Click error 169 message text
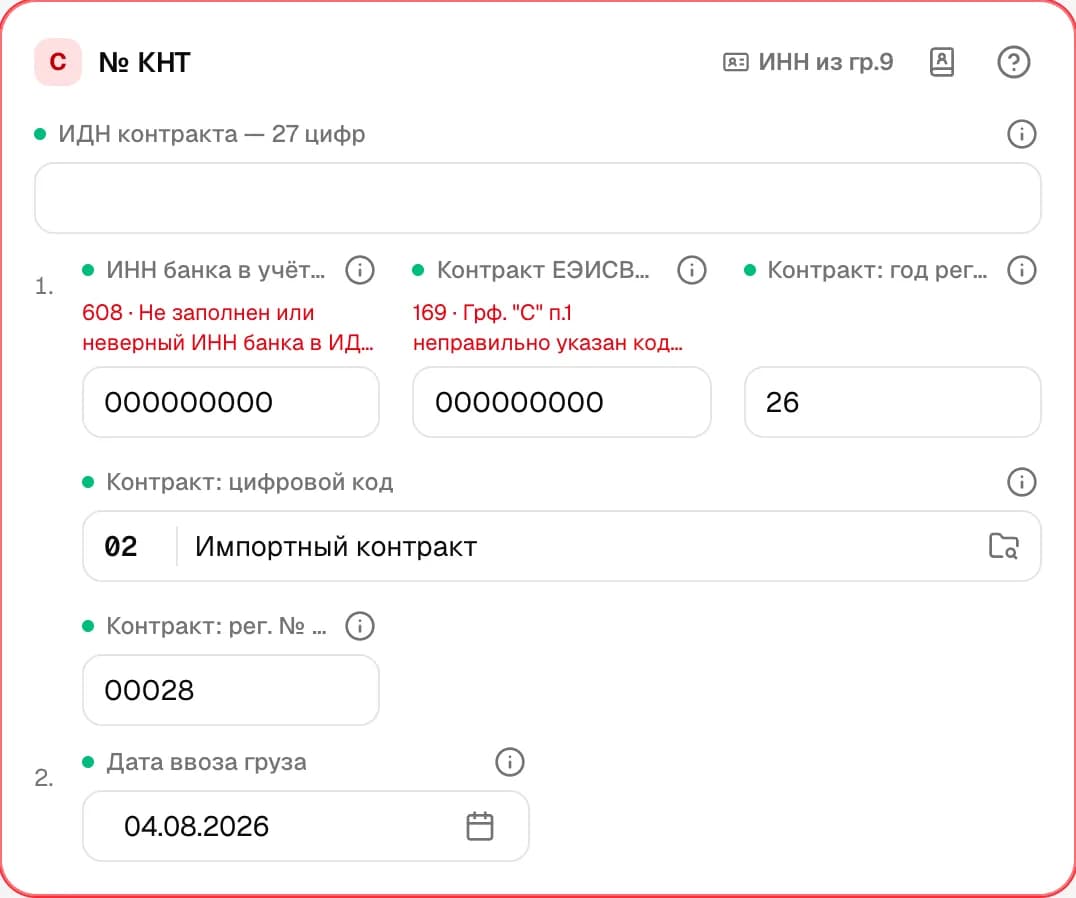The width and height of the screenshot is (1076, 898). pyautogui.click(x=548, y=327)
